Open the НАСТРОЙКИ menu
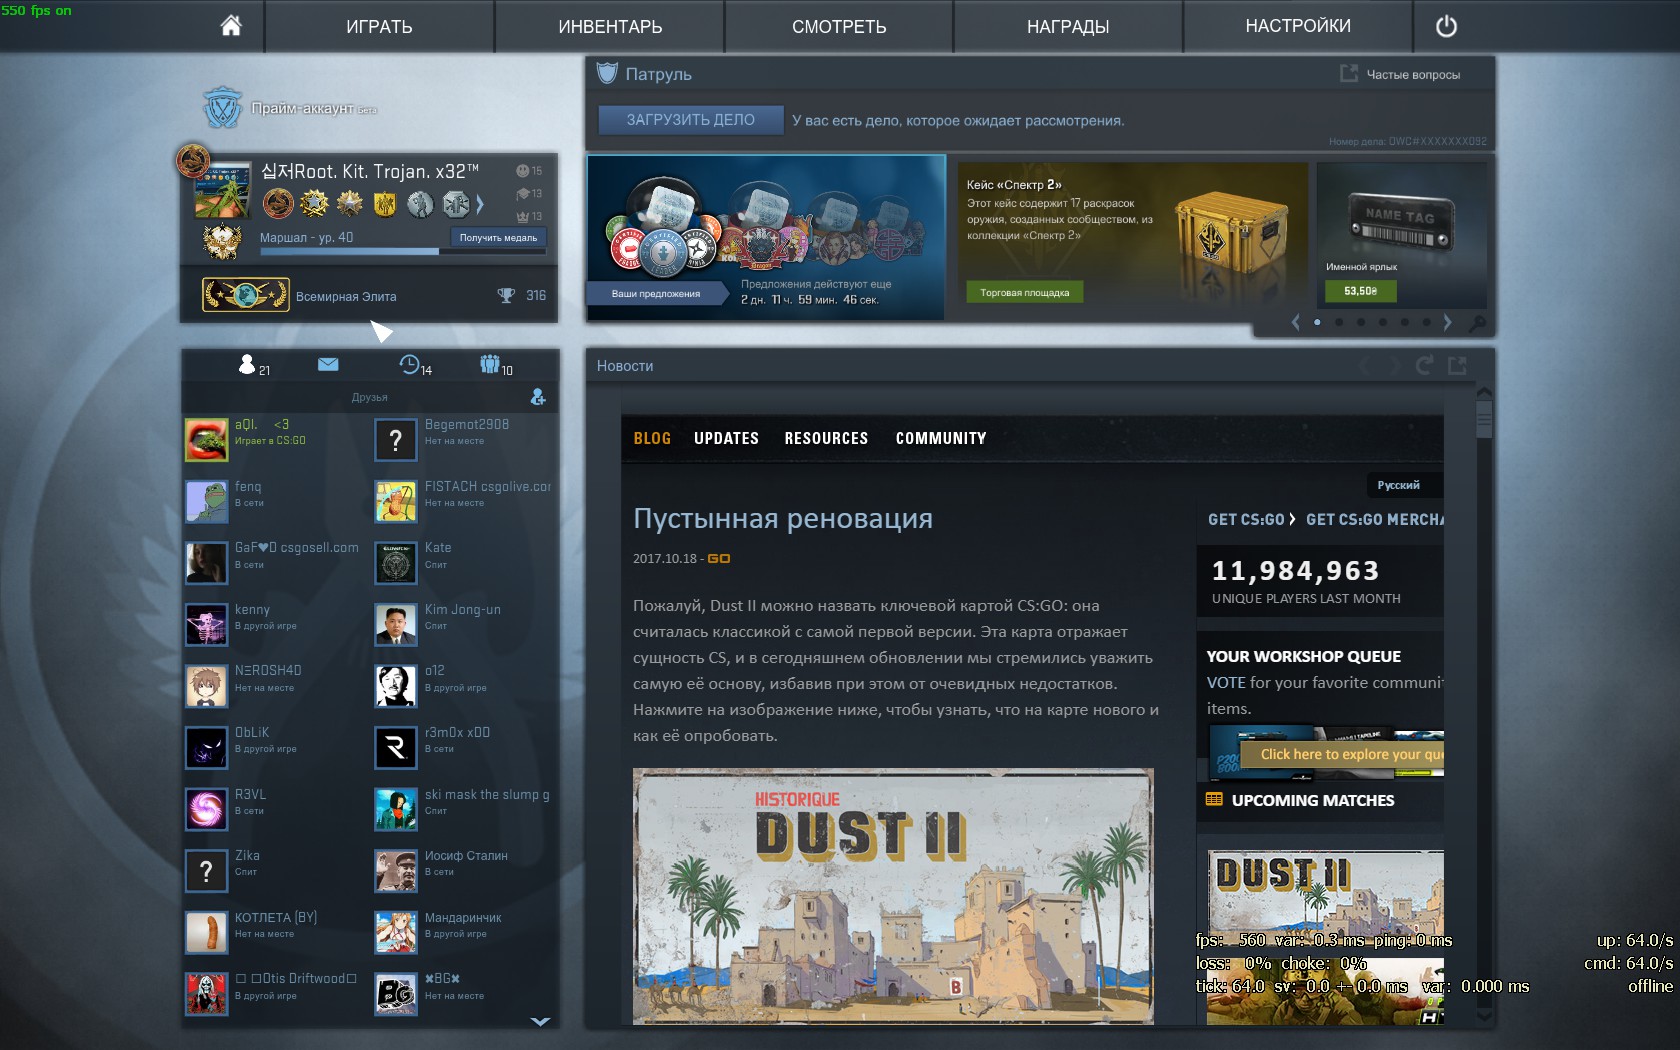1680x1050 pixels. pyautogui.click(x=1298, y=26)
